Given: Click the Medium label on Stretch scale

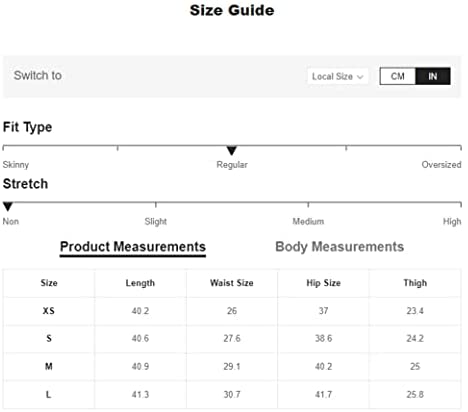Looking at the screenshot, I should click(x=308, y=221).
